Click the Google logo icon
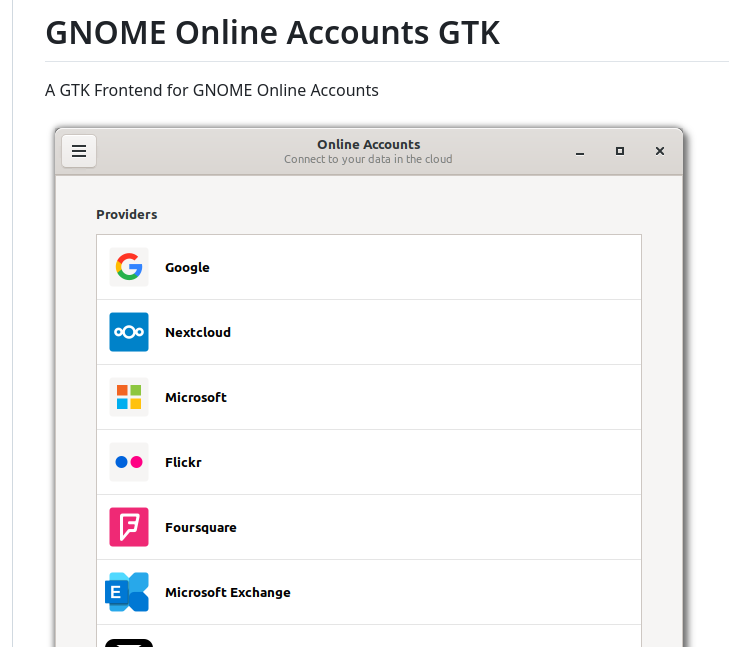 pos(129,267)
